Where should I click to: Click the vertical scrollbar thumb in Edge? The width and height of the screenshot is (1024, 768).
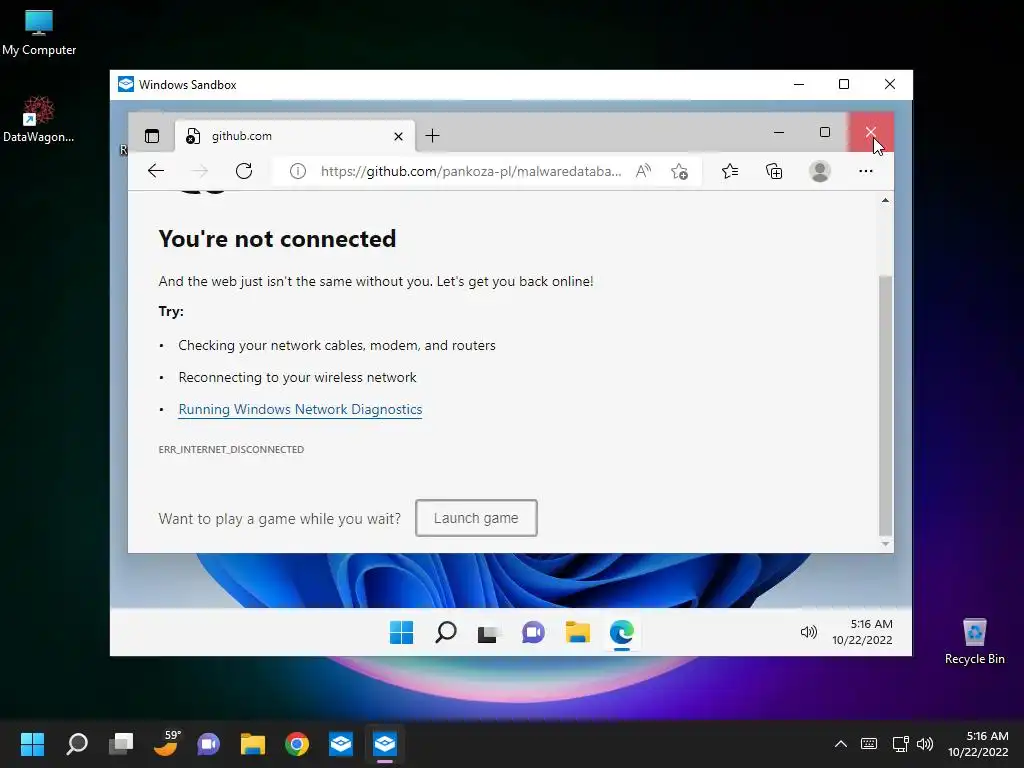[x=886, y=405]
